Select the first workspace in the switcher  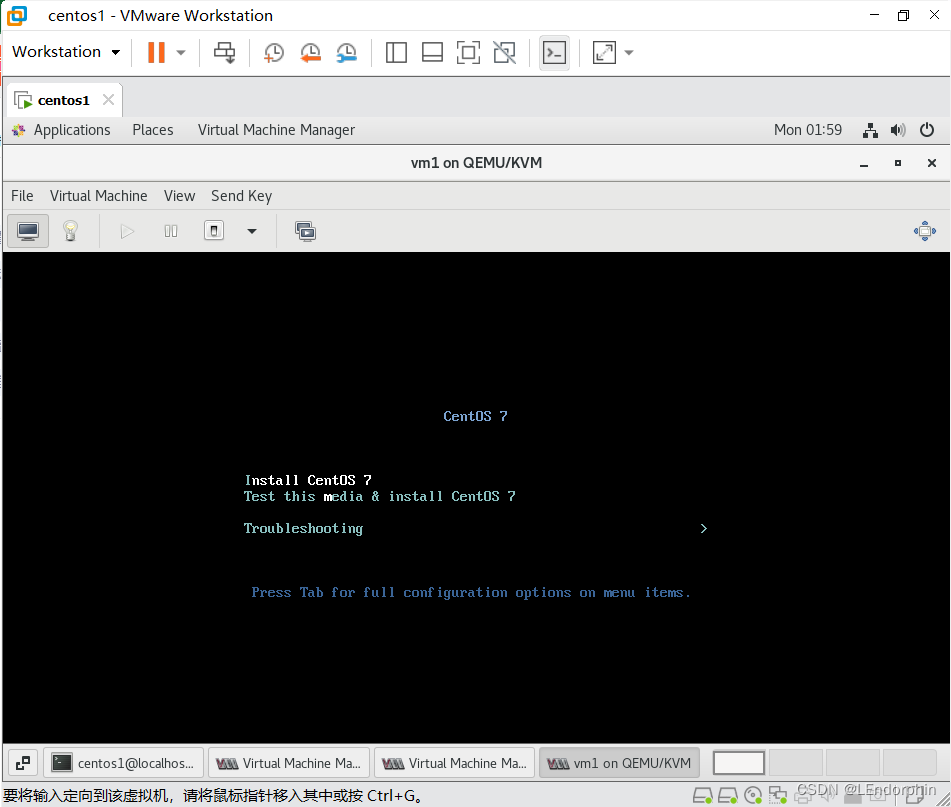(x=738, y=763)
